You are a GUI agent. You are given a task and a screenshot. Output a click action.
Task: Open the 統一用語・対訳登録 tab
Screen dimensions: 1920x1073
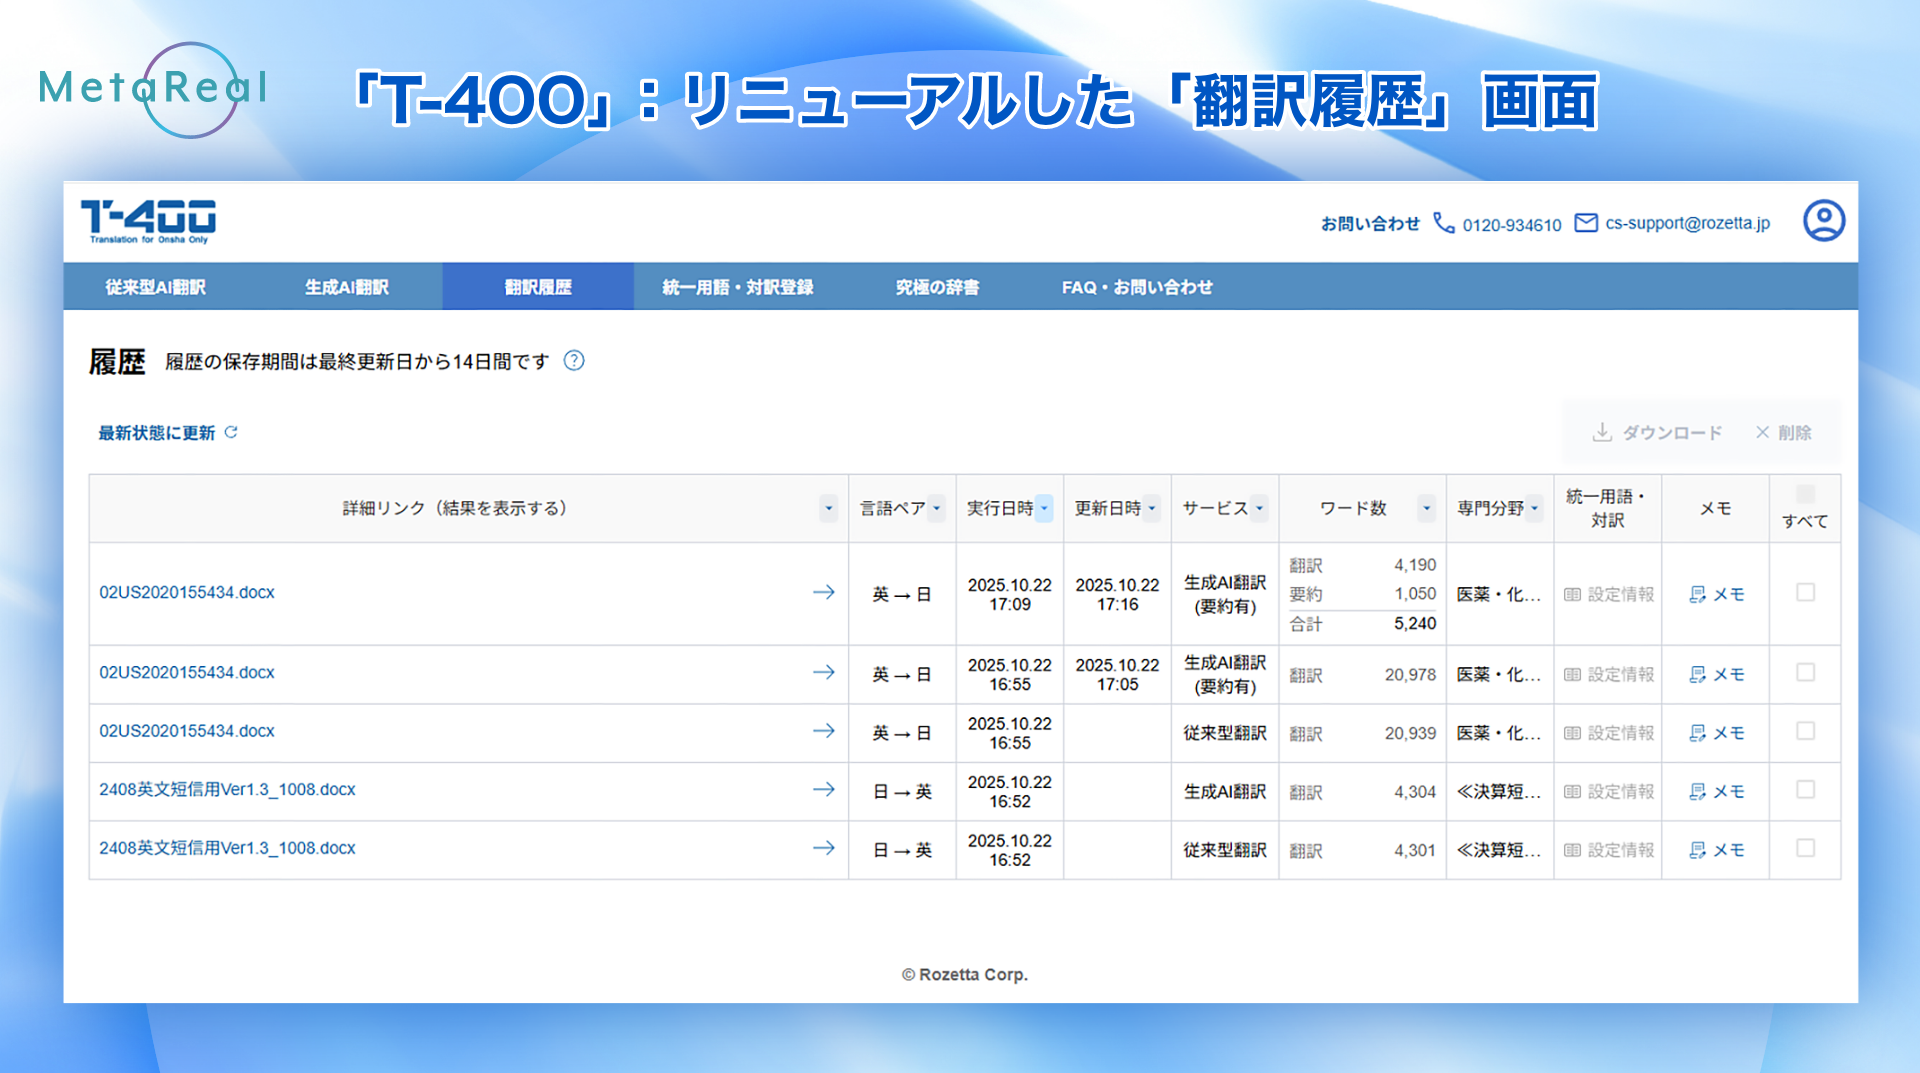click(x=737, y=287)
